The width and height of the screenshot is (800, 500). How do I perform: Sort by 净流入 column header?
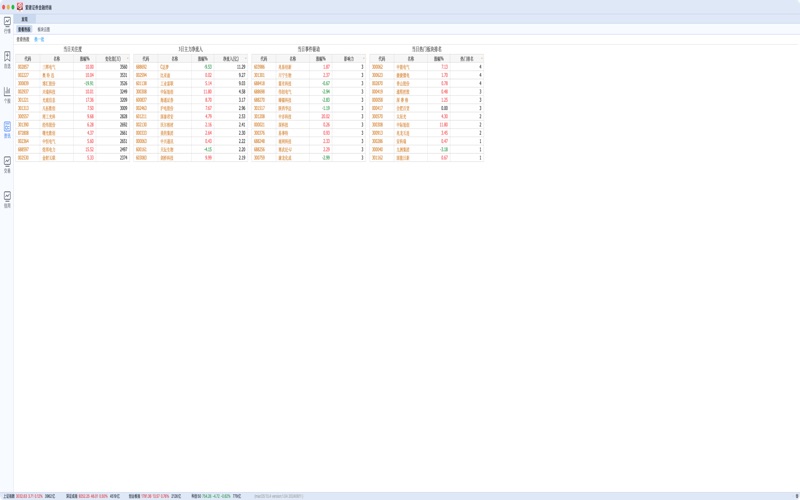coord(229,59)
